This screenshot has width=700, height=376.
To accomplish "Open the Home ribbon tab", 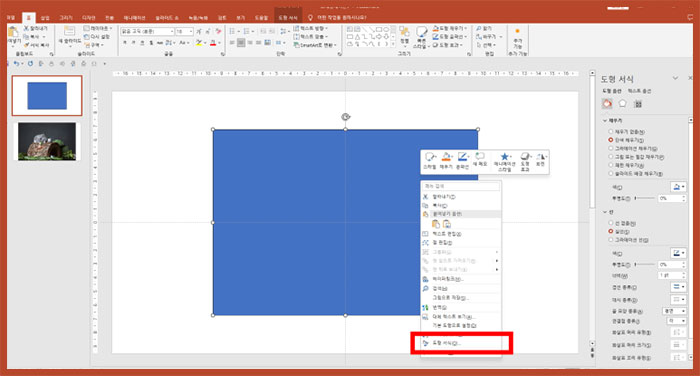I will tap(29, 18).
